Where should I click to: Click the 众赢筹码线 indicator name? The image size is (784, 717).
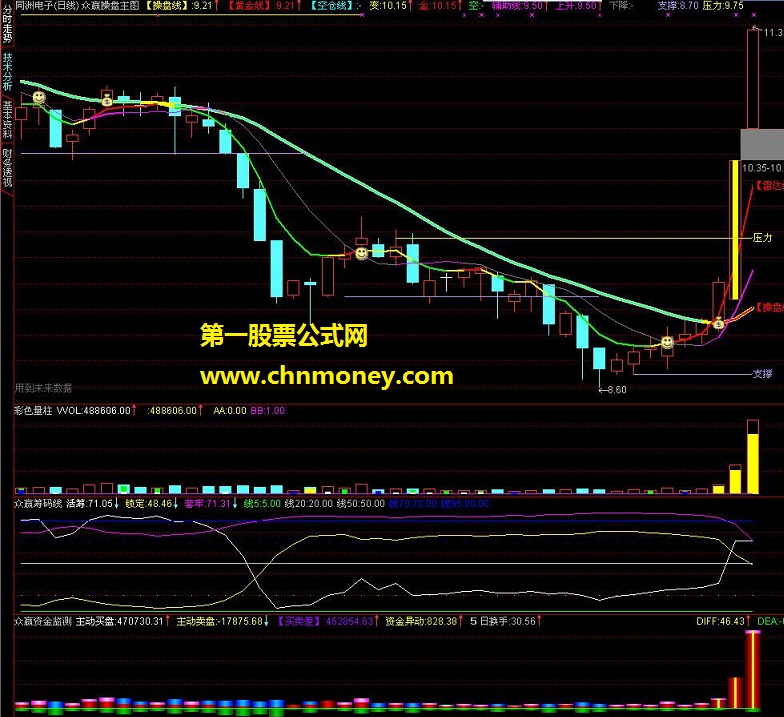coord(38,504)
